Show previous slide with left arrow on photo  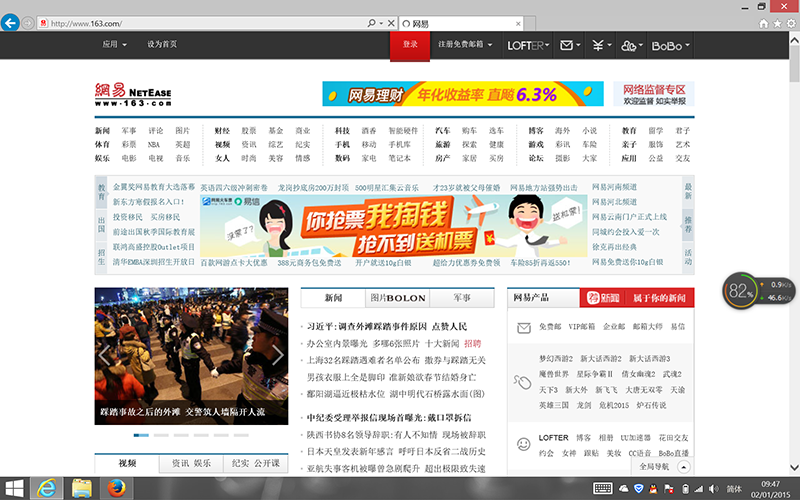(x=104, y=356)
